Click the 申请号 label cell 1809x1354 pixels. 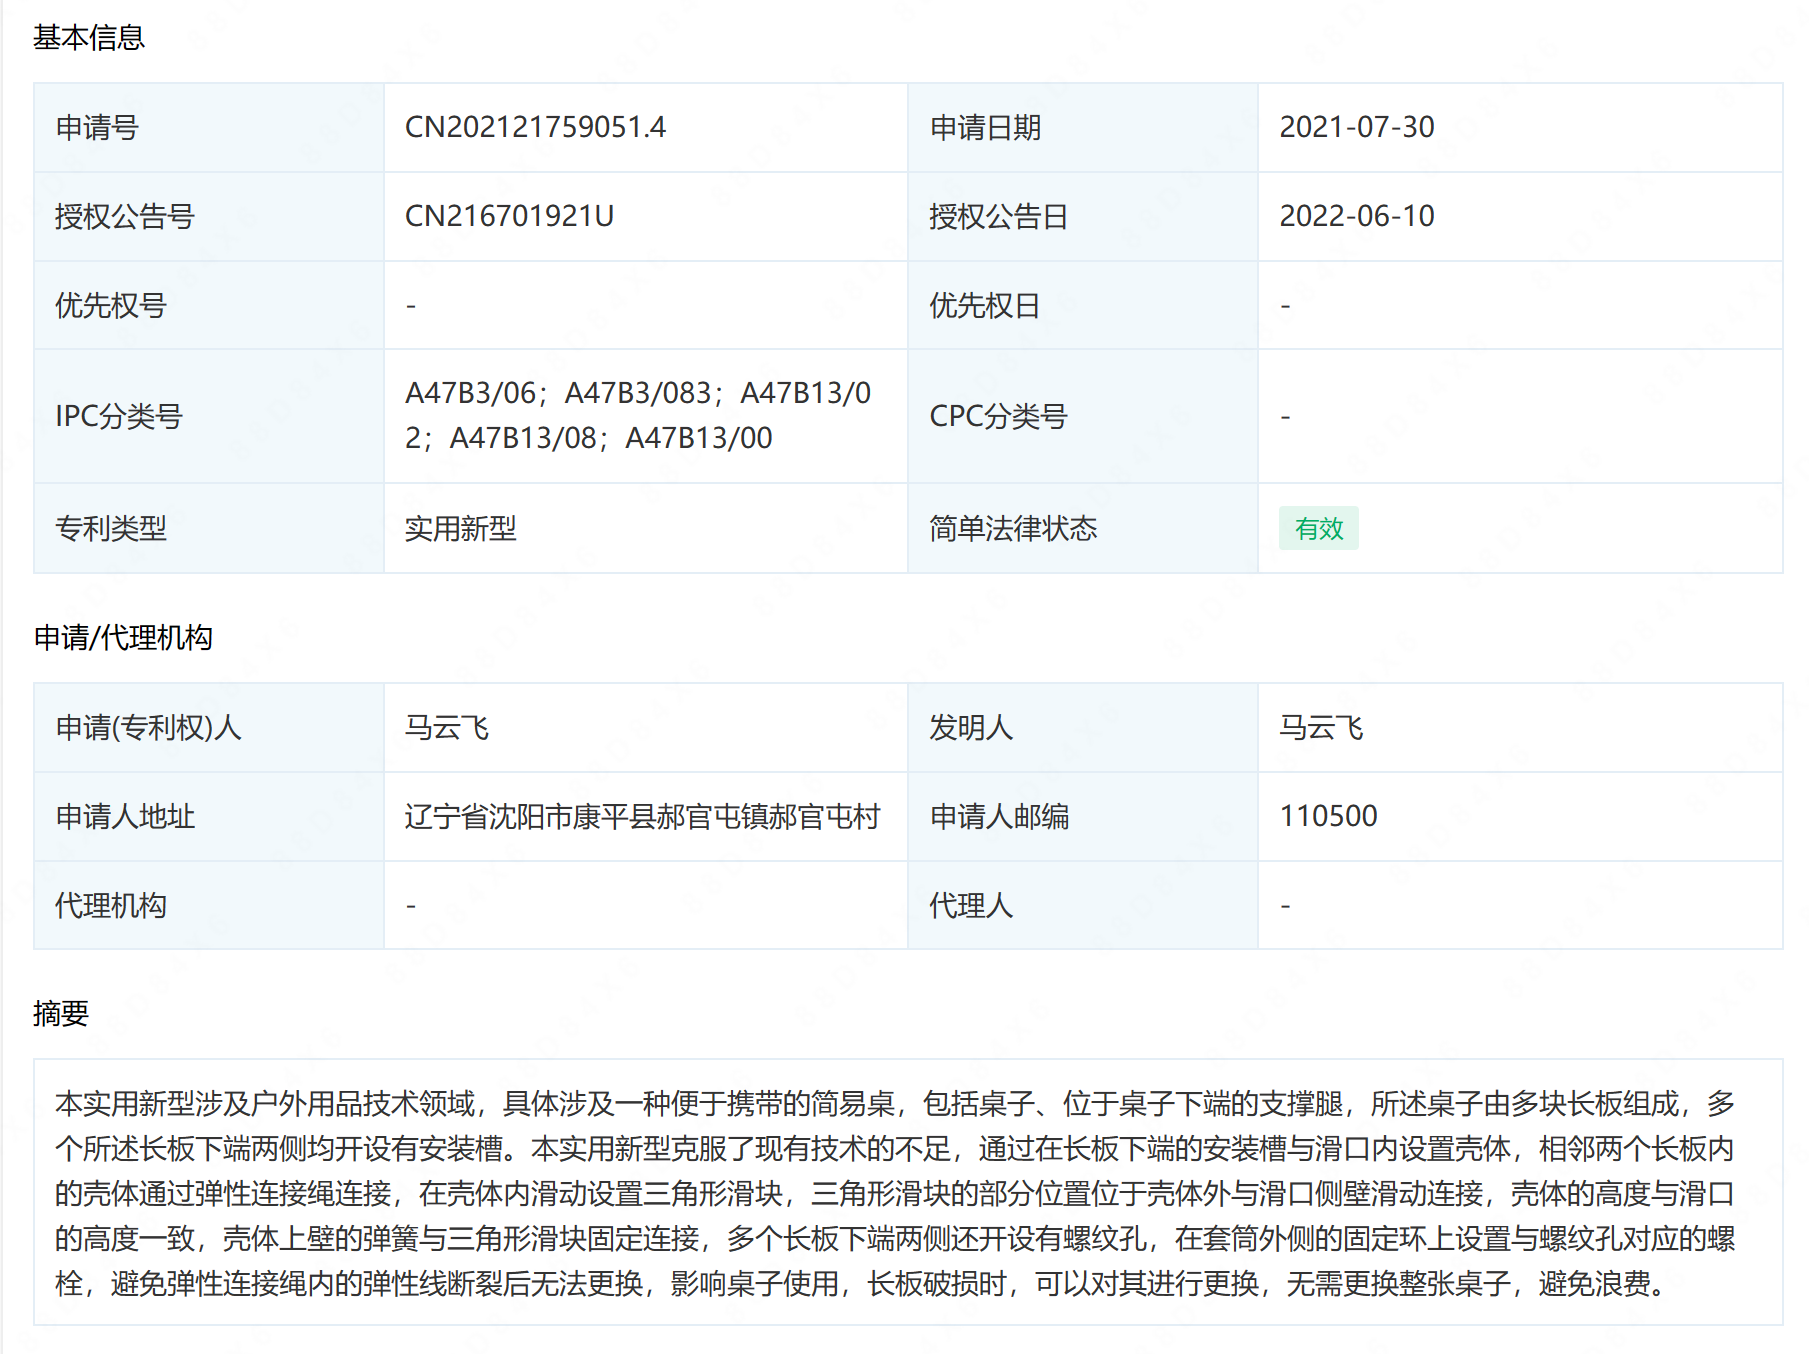click(x=209, y=128)
